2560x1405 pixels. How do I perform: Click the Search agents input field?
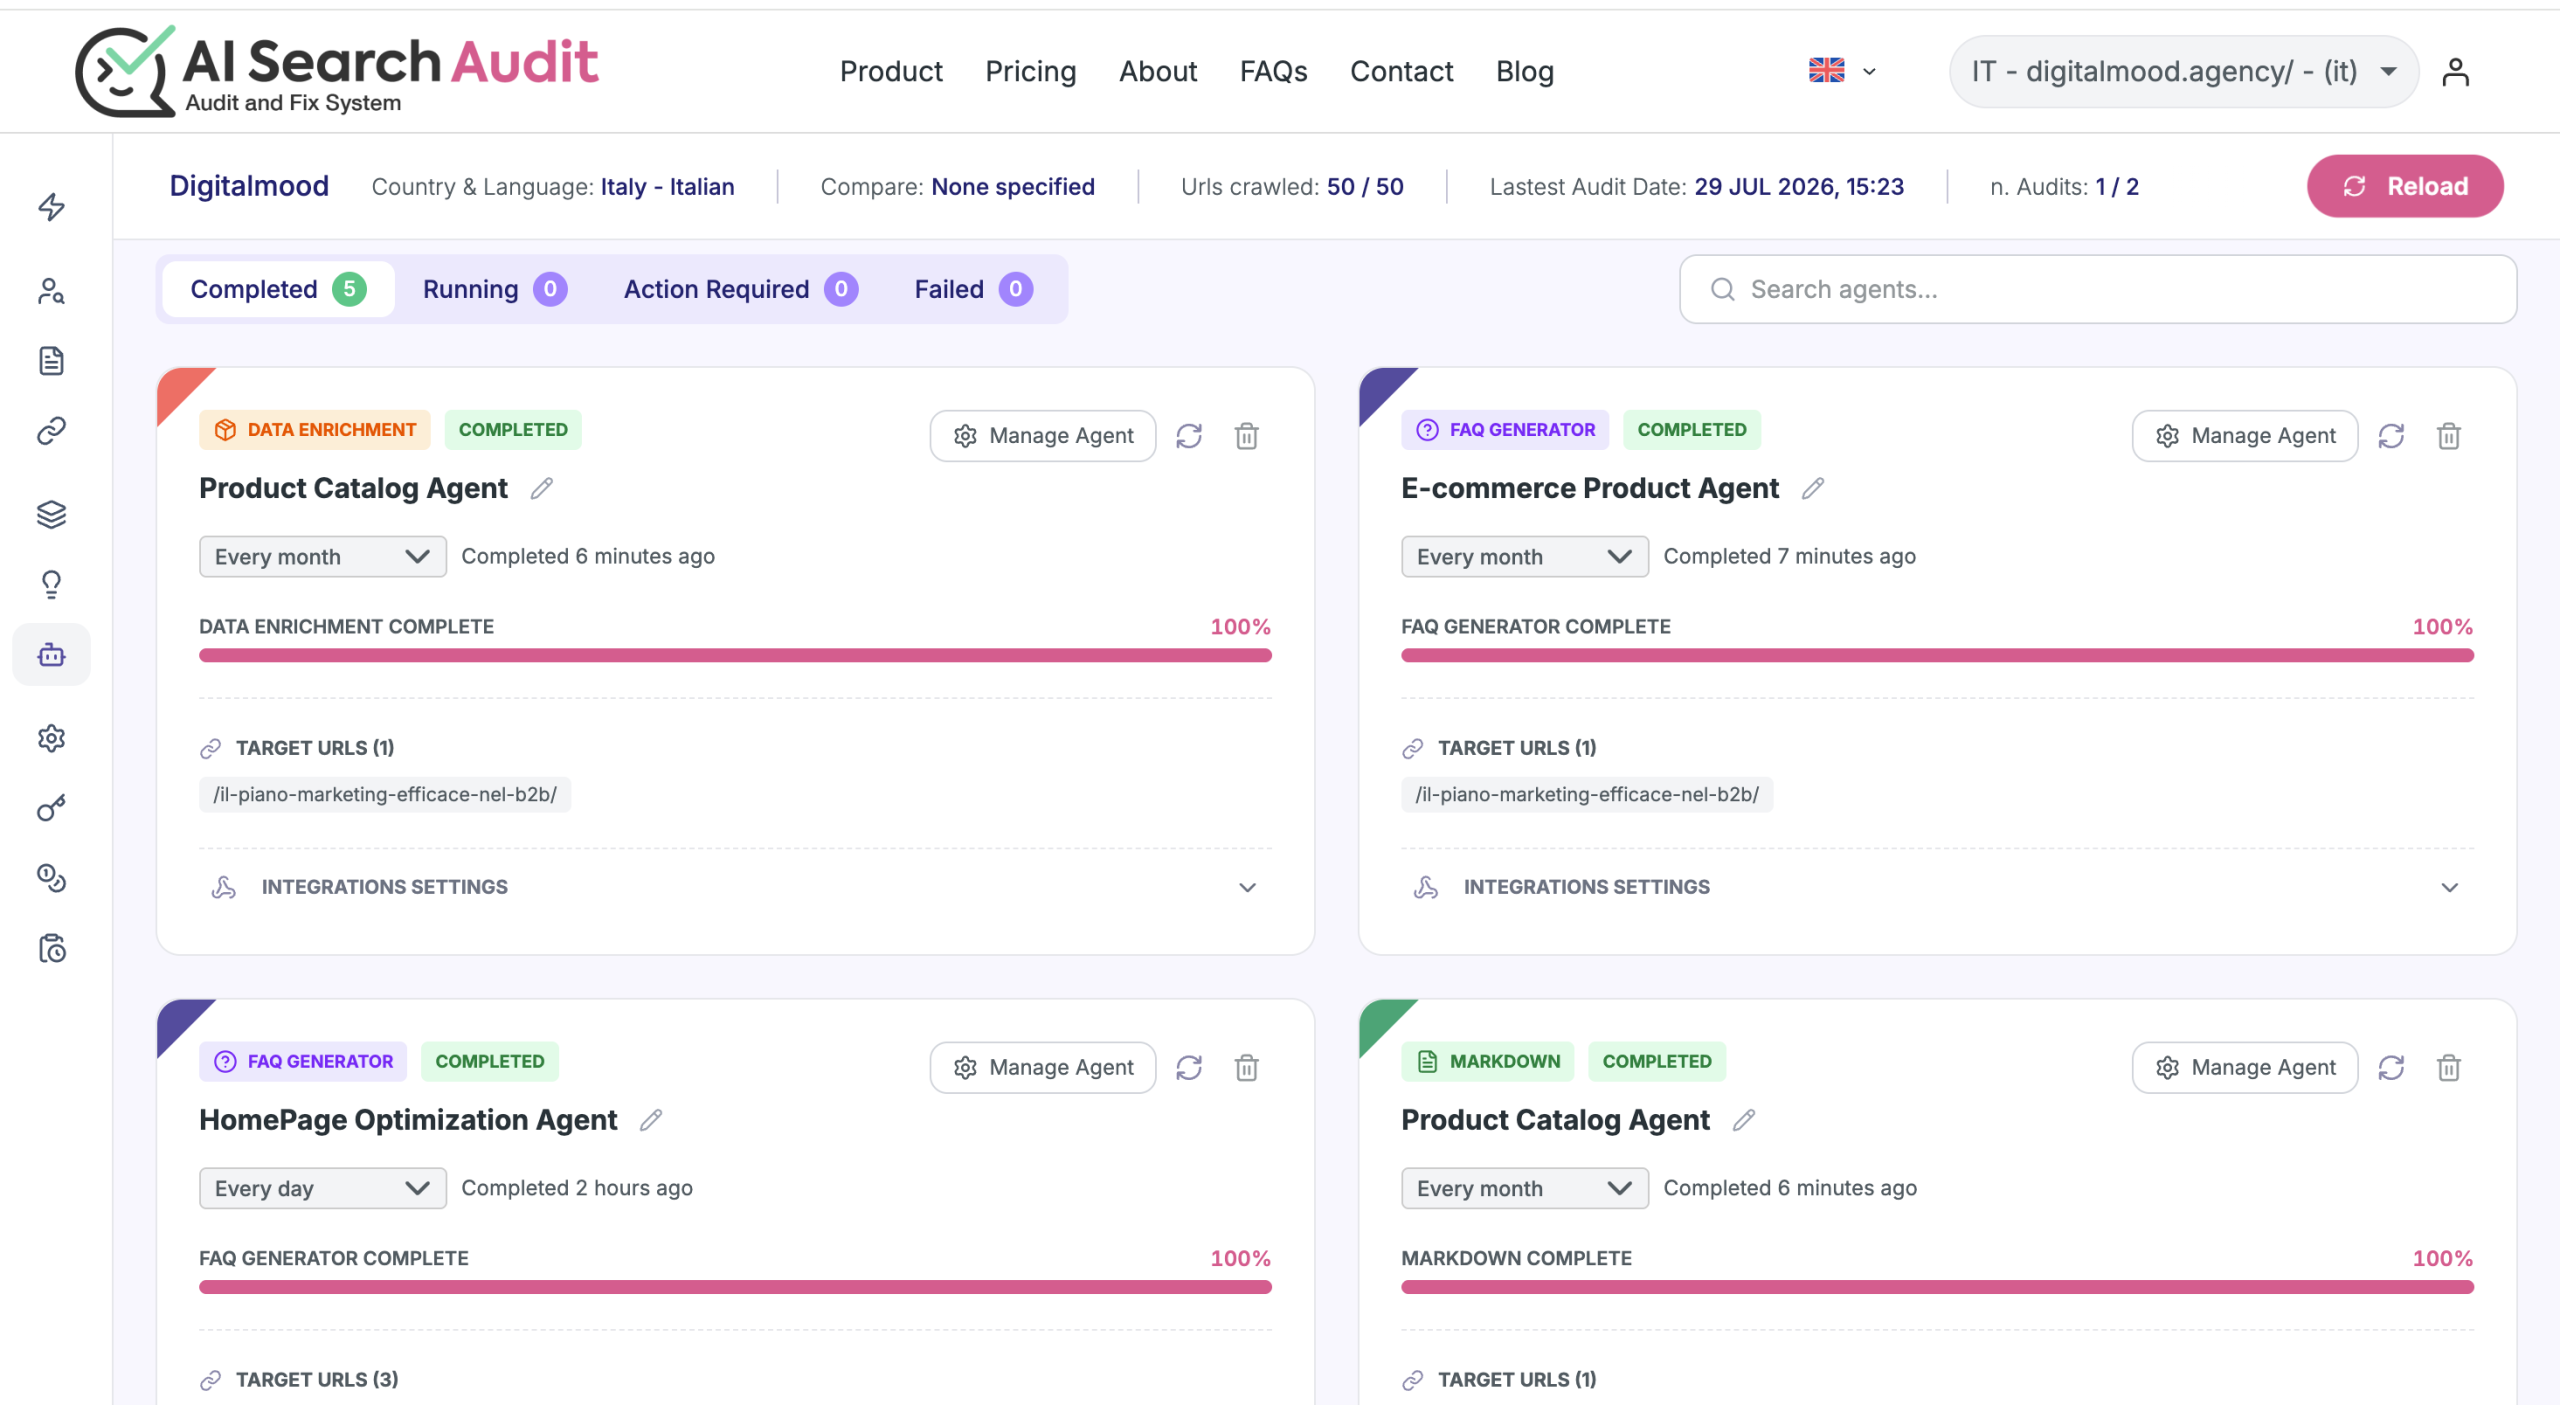pyautogui.click(x=2098, y=289)
